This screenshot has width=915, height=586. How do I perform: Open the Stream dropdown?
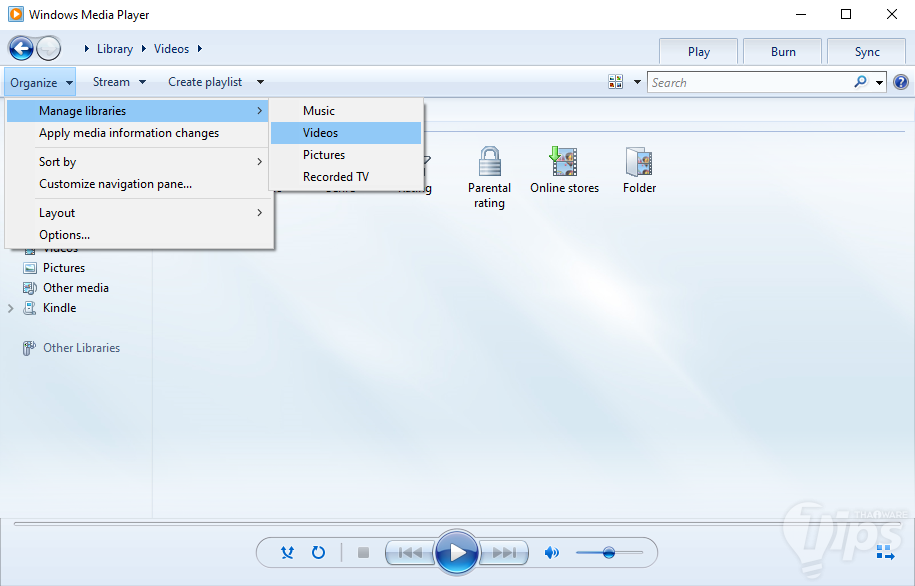119,82
